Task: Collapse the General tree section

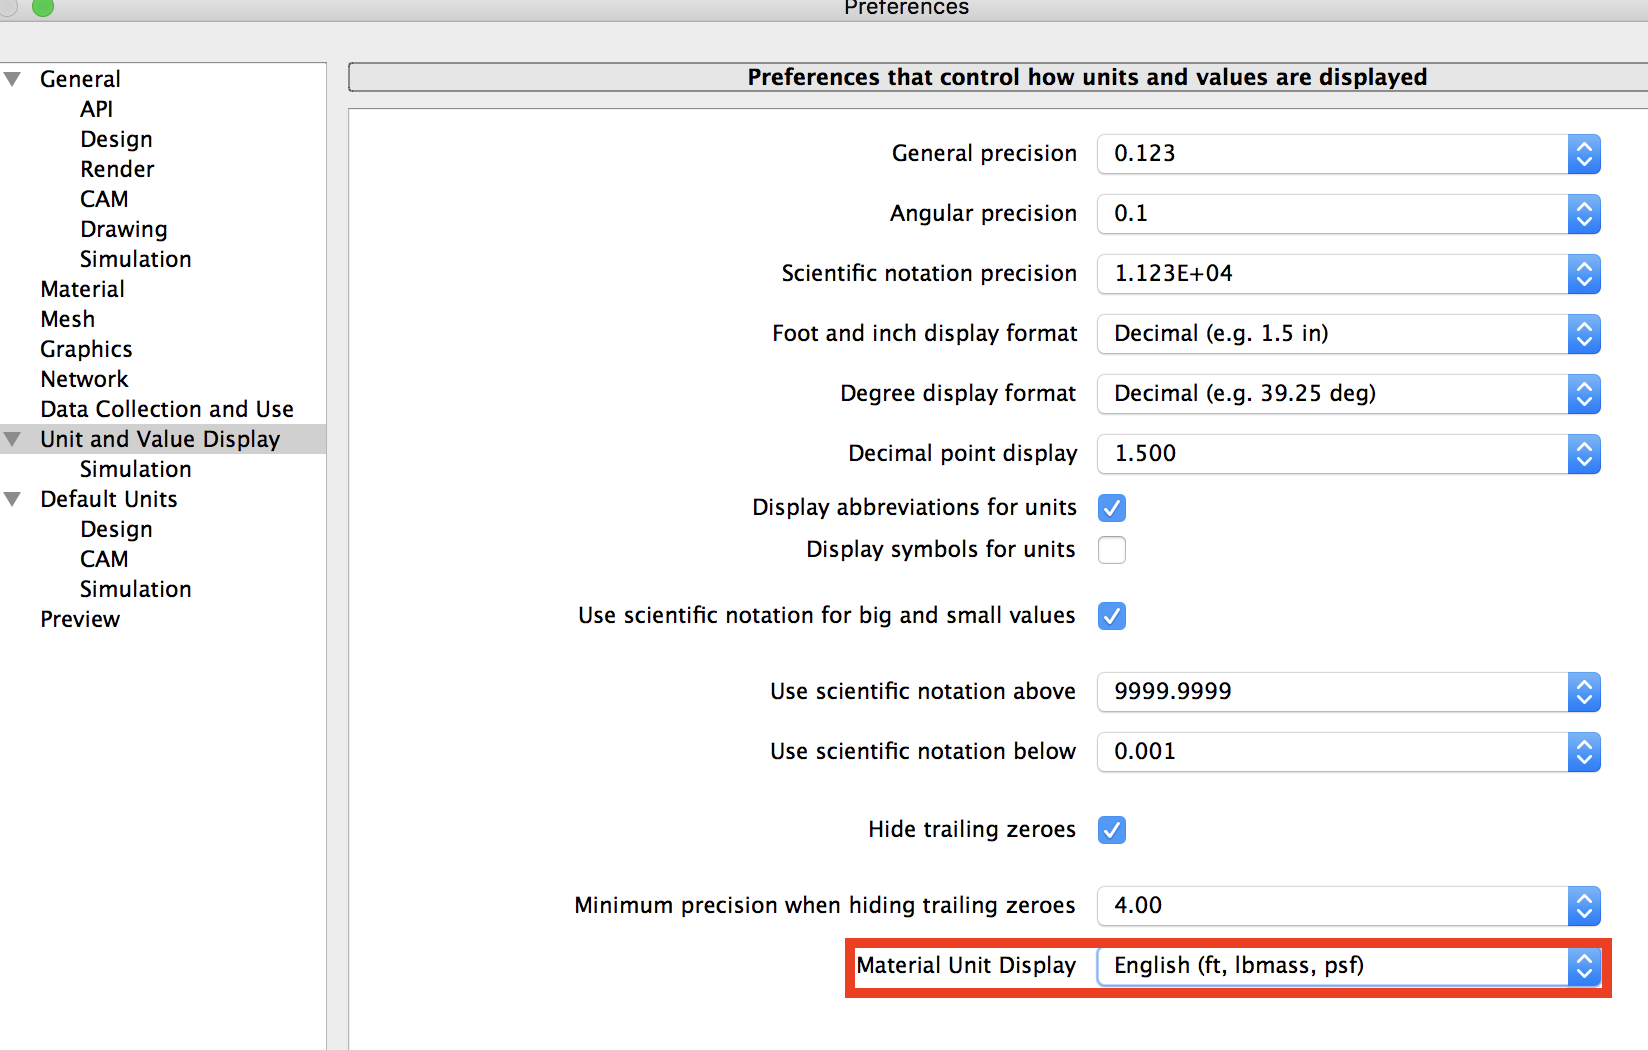Action: [13, 79]
